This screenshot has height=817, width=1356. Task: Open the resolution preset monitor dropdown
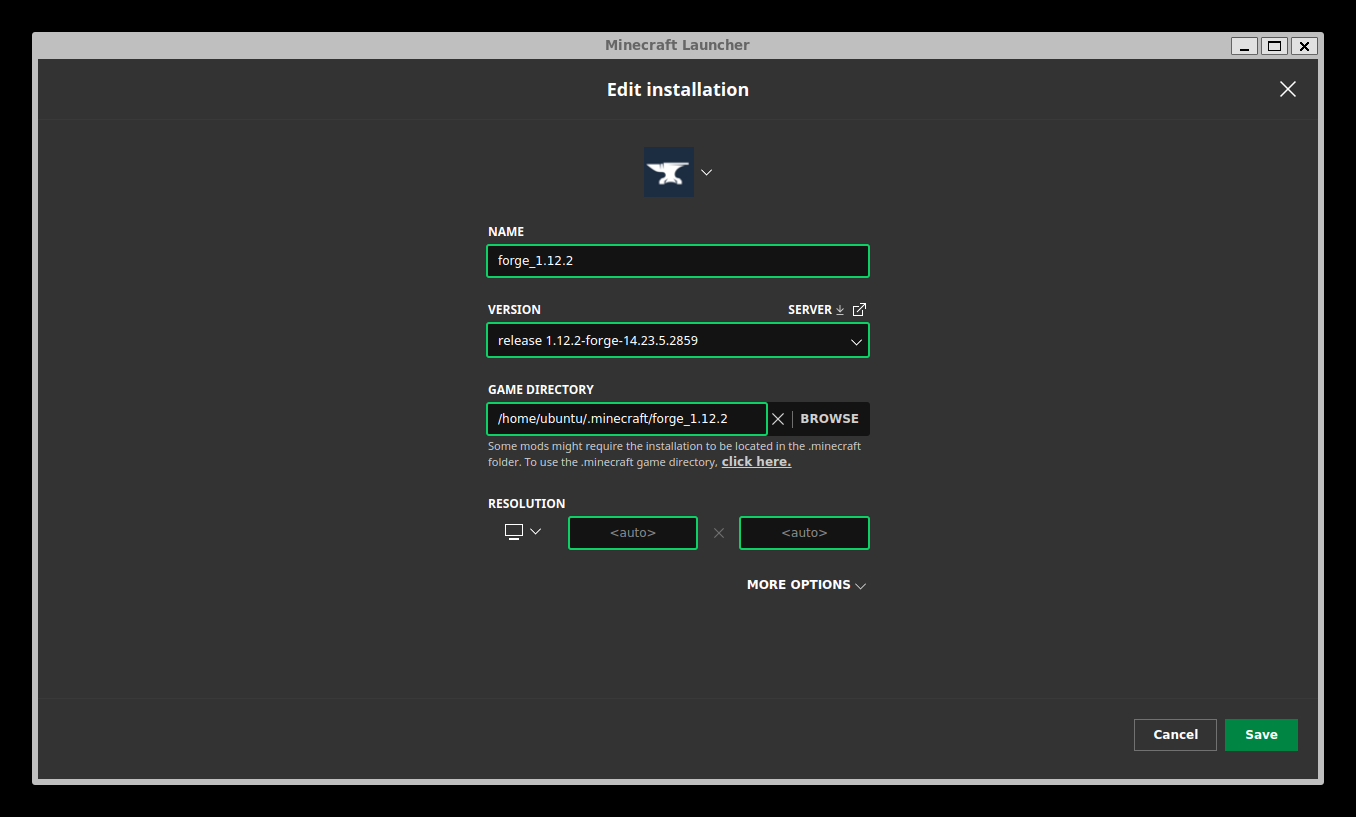(x=523, y=532)
